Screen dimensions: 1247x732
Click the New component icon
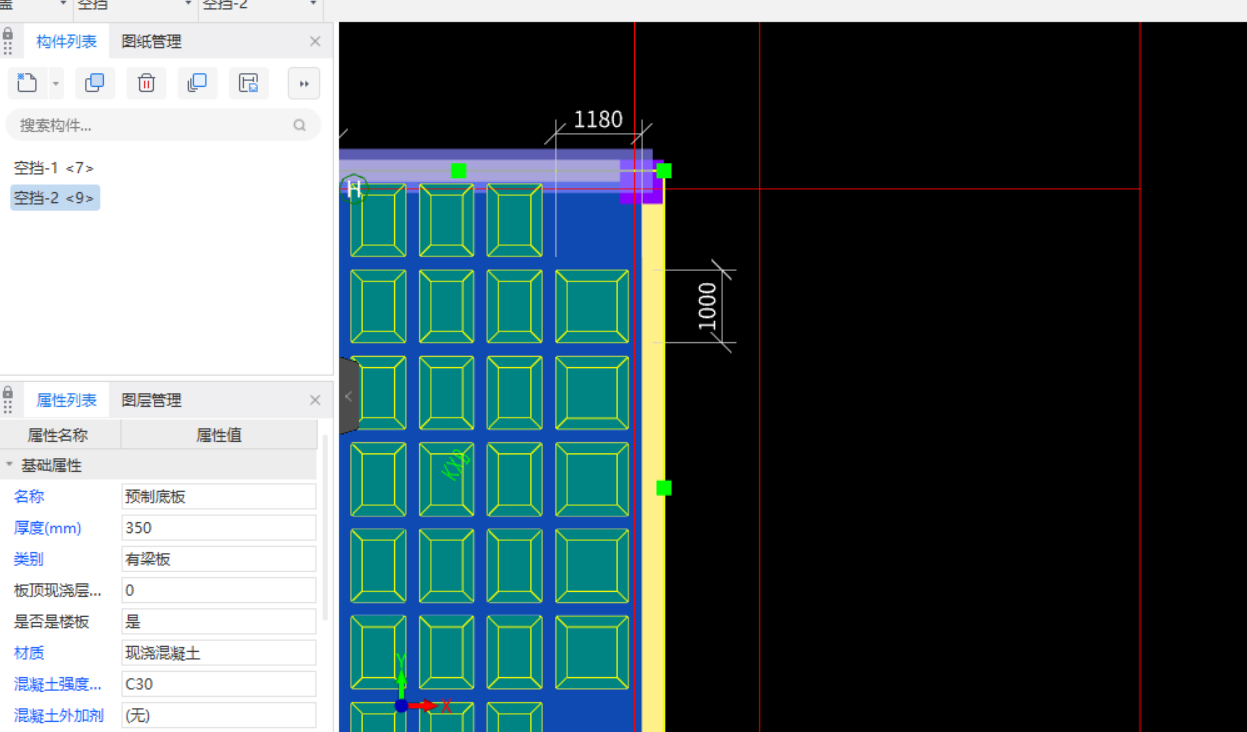coord(27,83)
